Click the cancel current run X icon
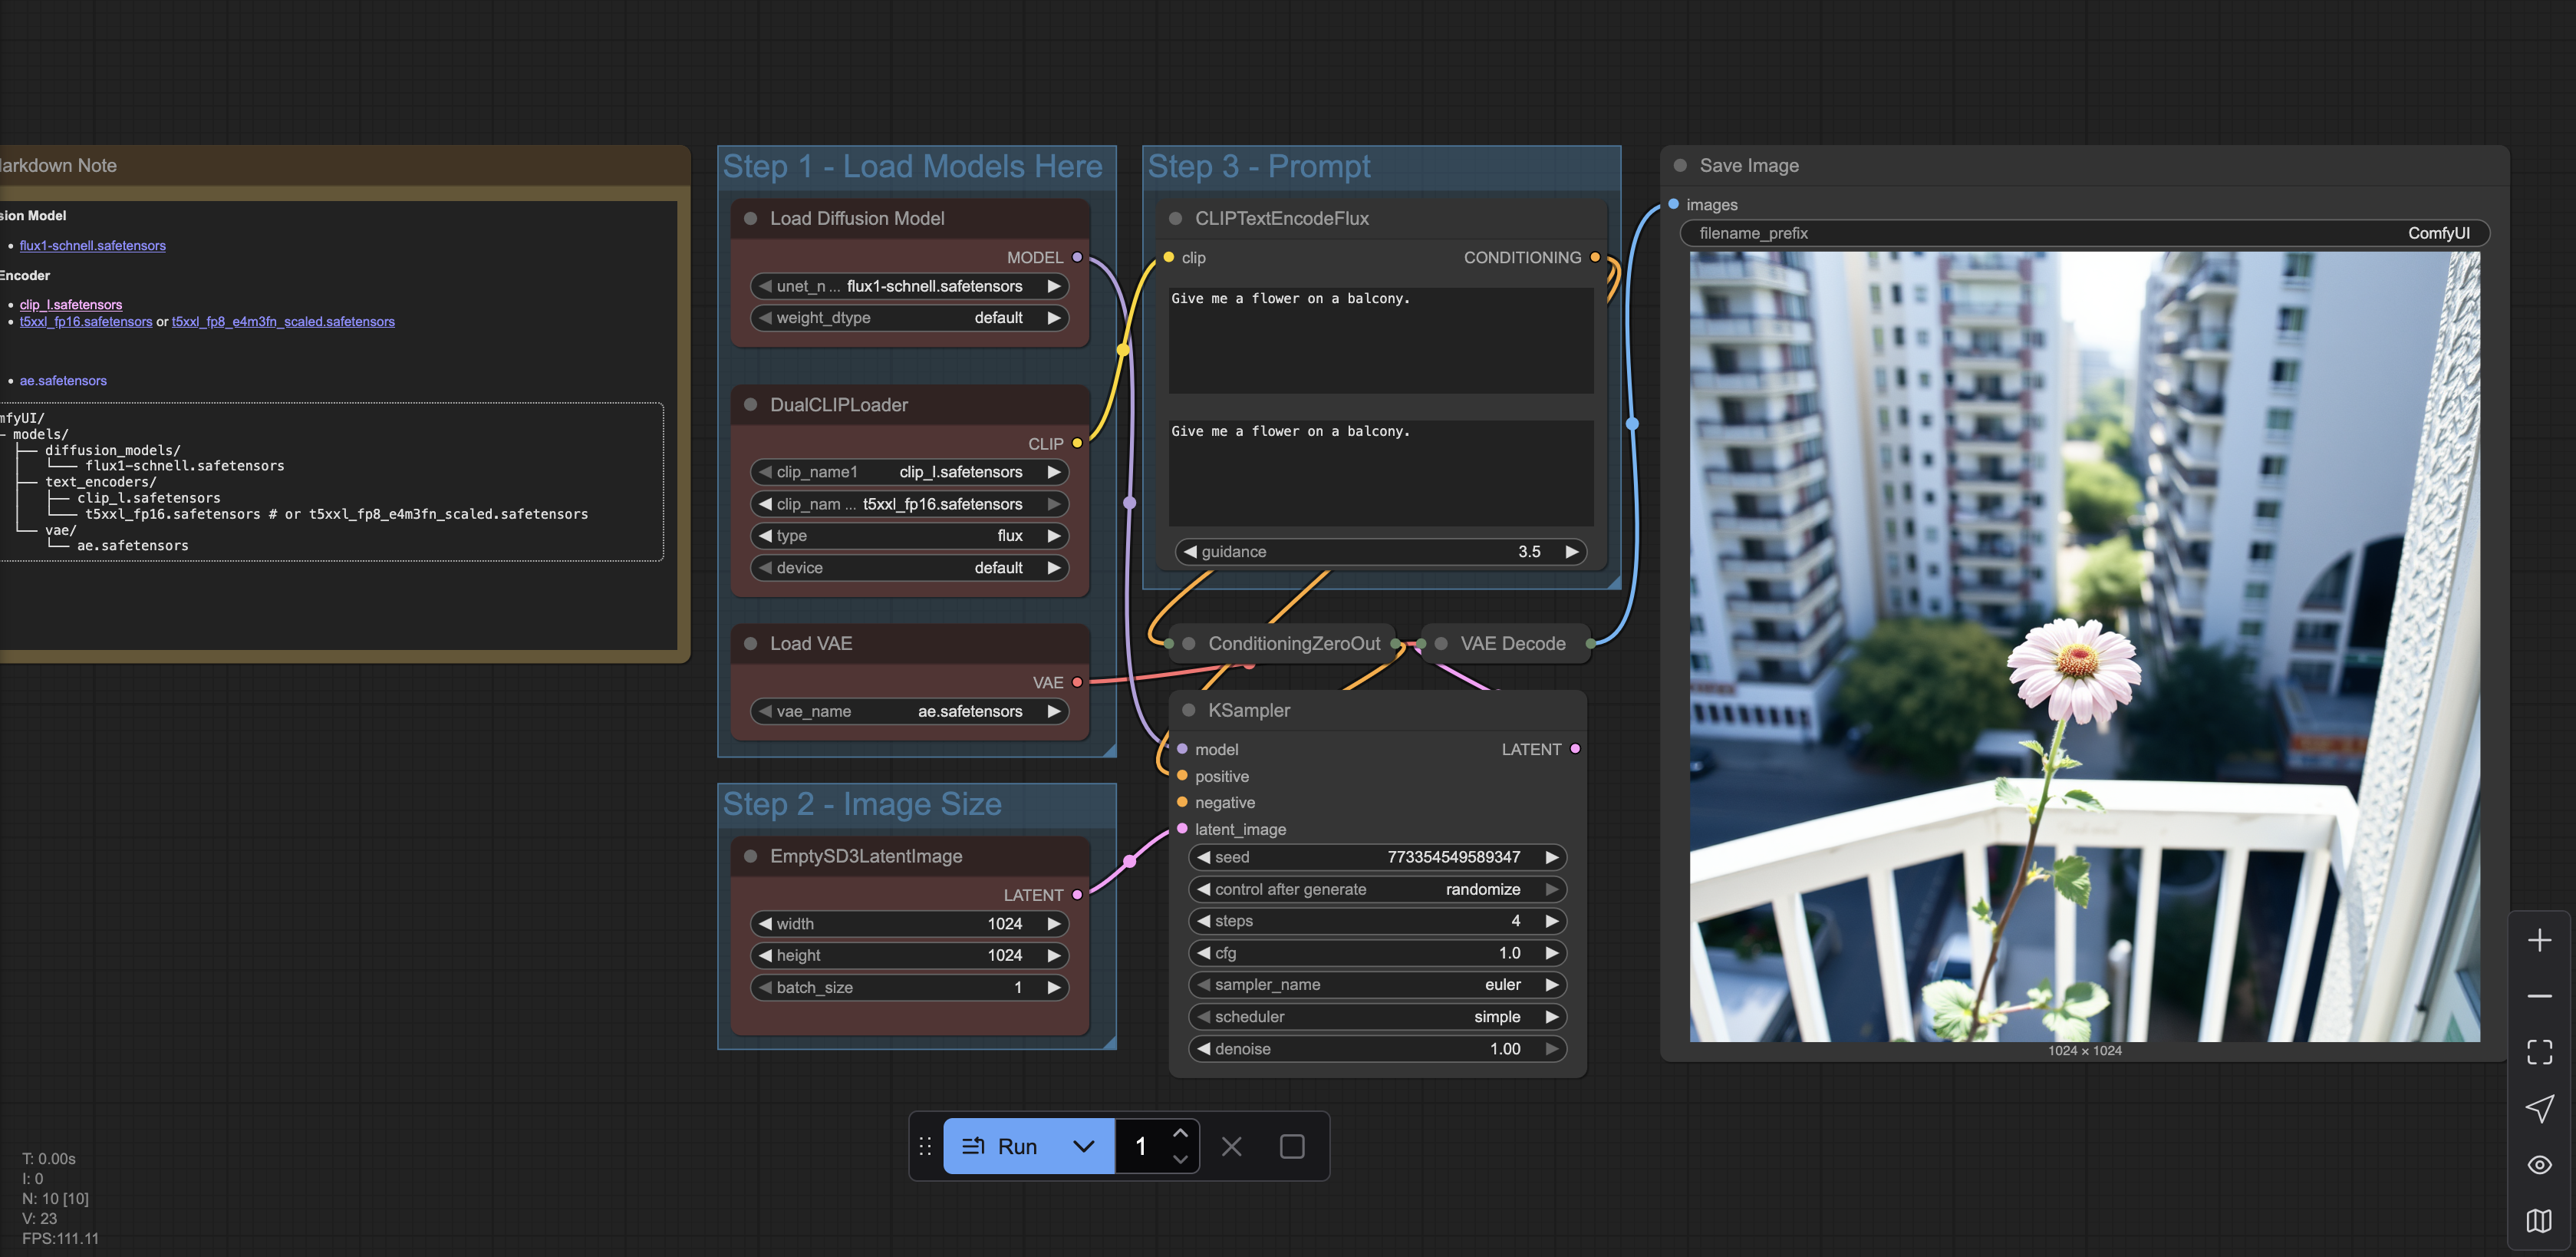The image size is (2576, 1257). coord(1231,1146)
